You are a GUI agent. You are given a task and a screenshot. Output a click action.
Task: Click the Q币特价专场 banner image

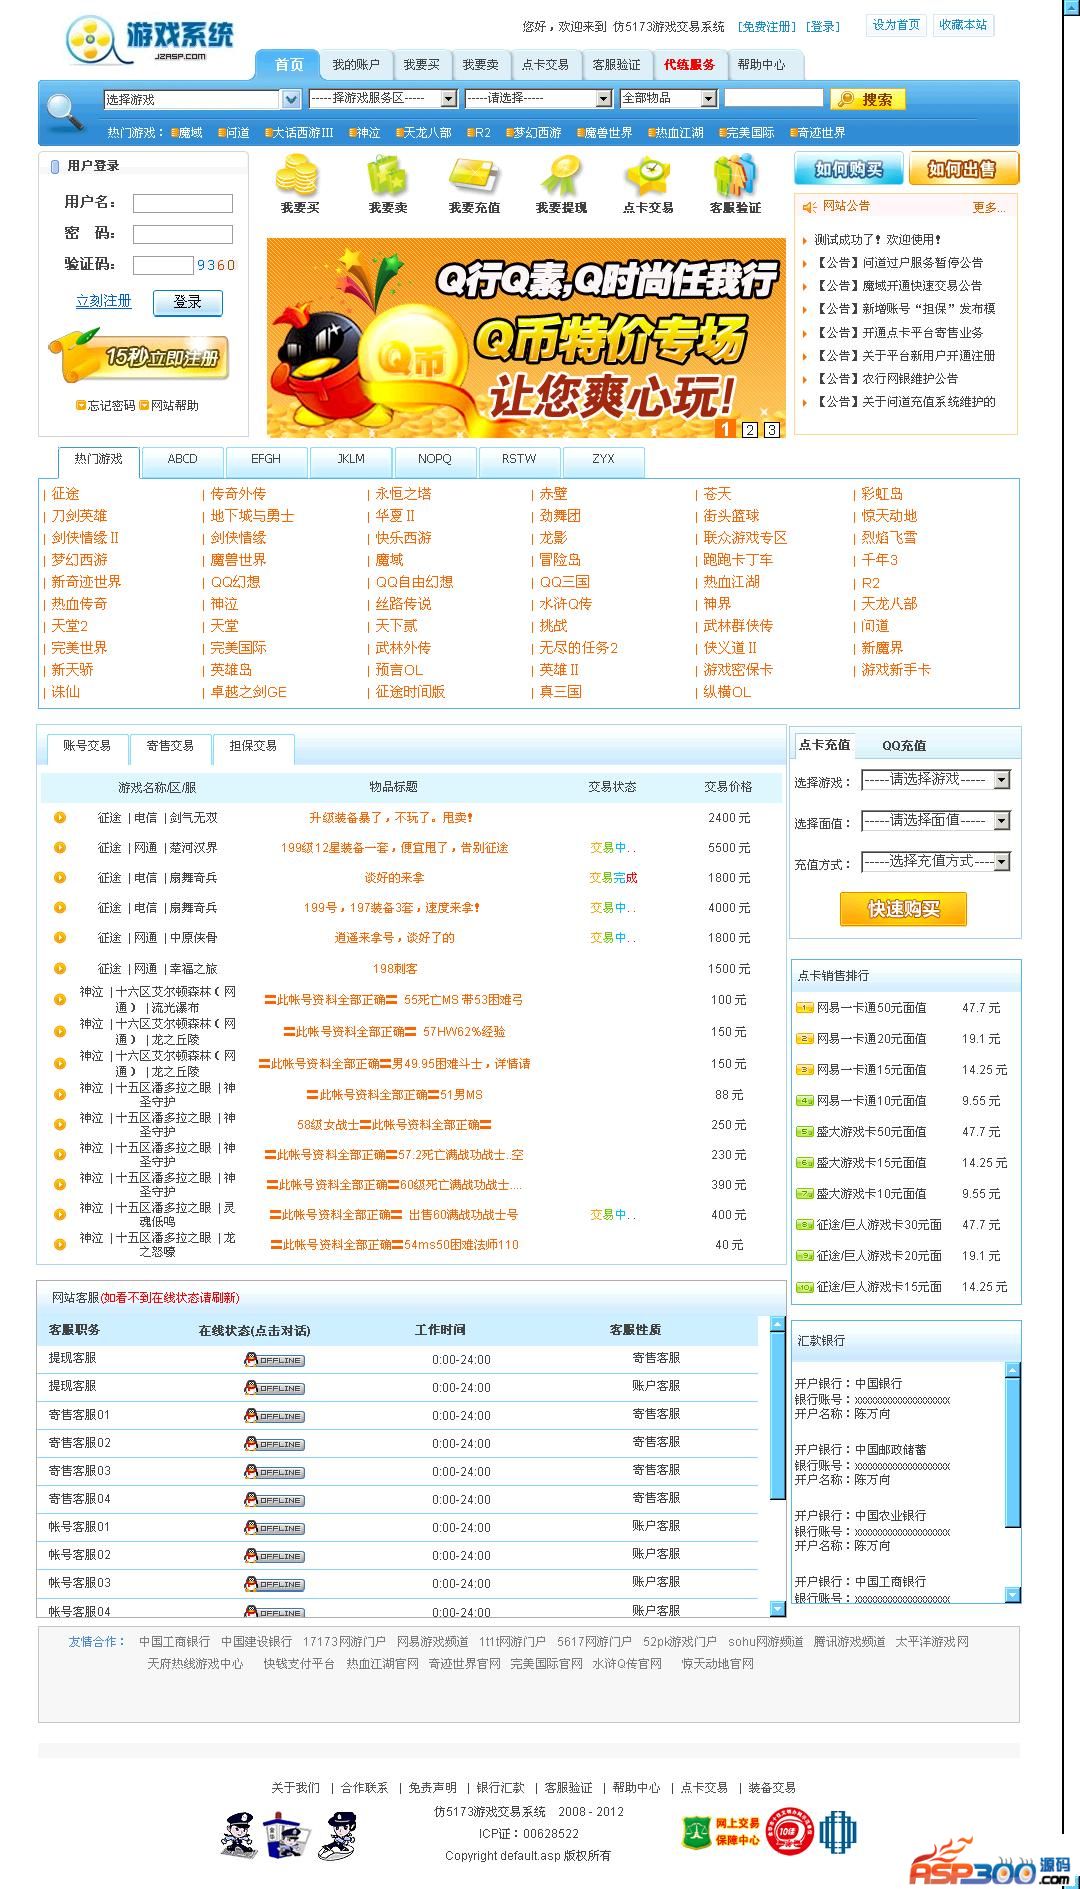pyautogui.click(x=526, y=337)
